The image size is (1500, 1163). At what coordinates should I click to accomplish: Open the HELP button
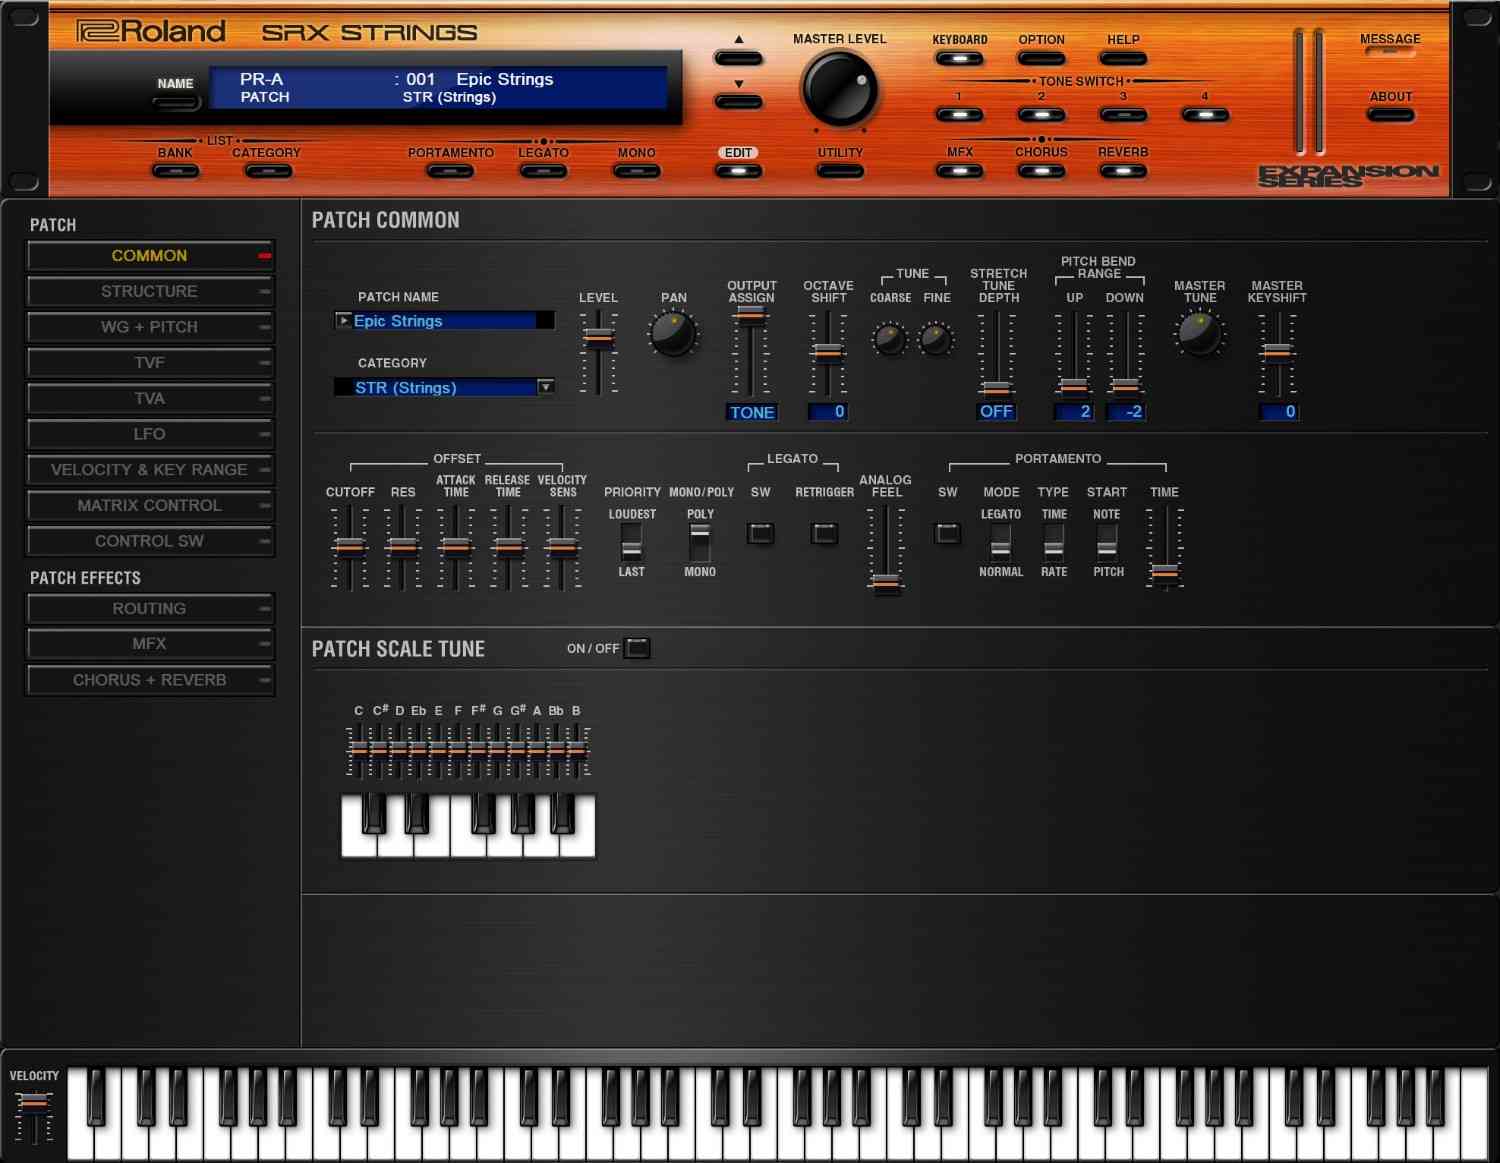point(1122,58)
